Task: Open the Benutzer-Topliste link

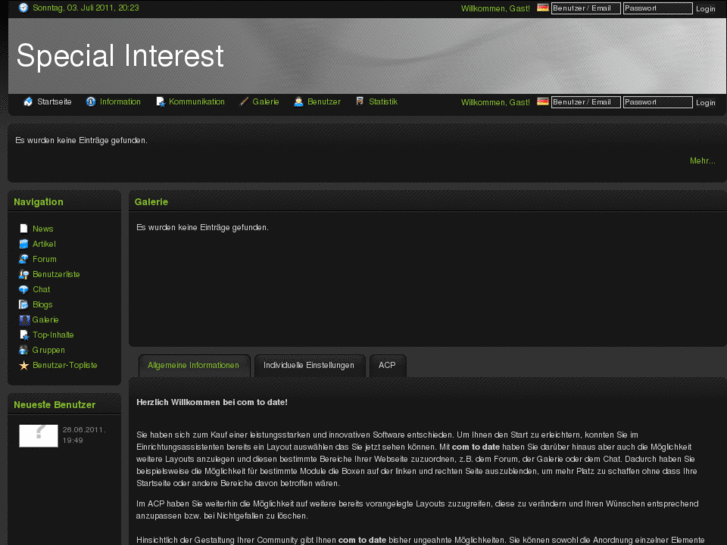Action: point(65,365)
